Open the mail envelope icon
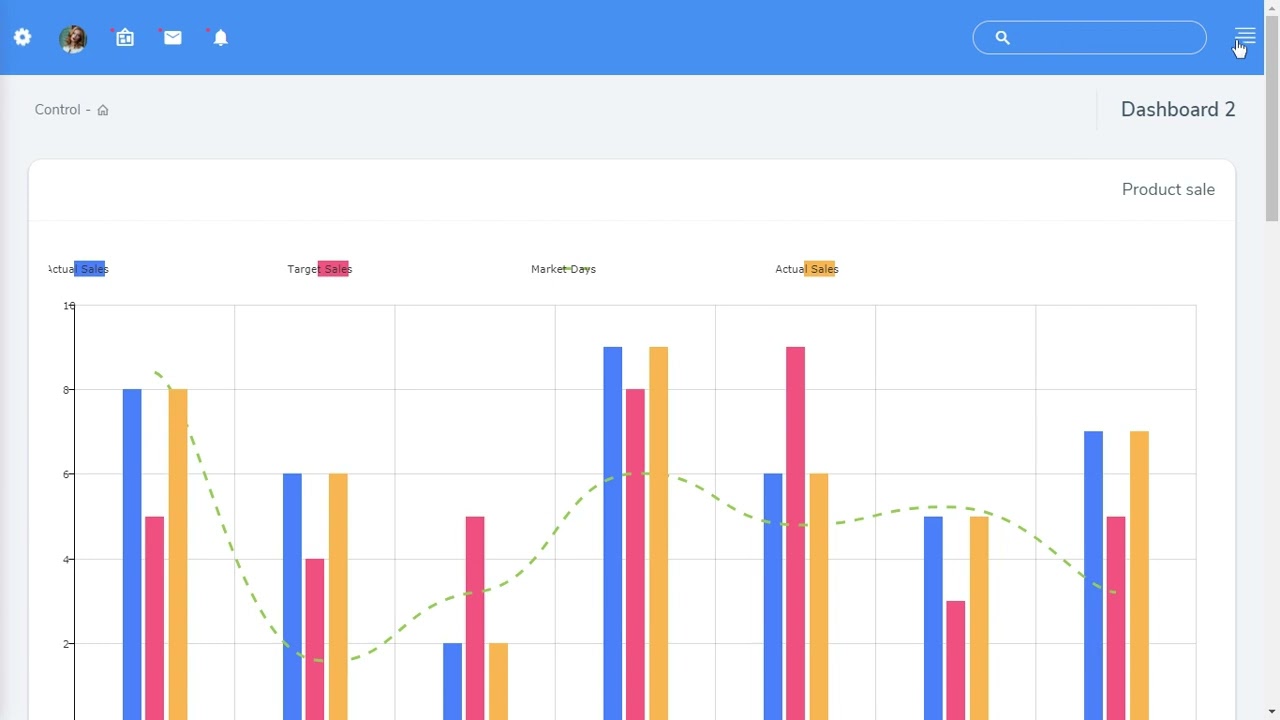 [x=173, y=37]
